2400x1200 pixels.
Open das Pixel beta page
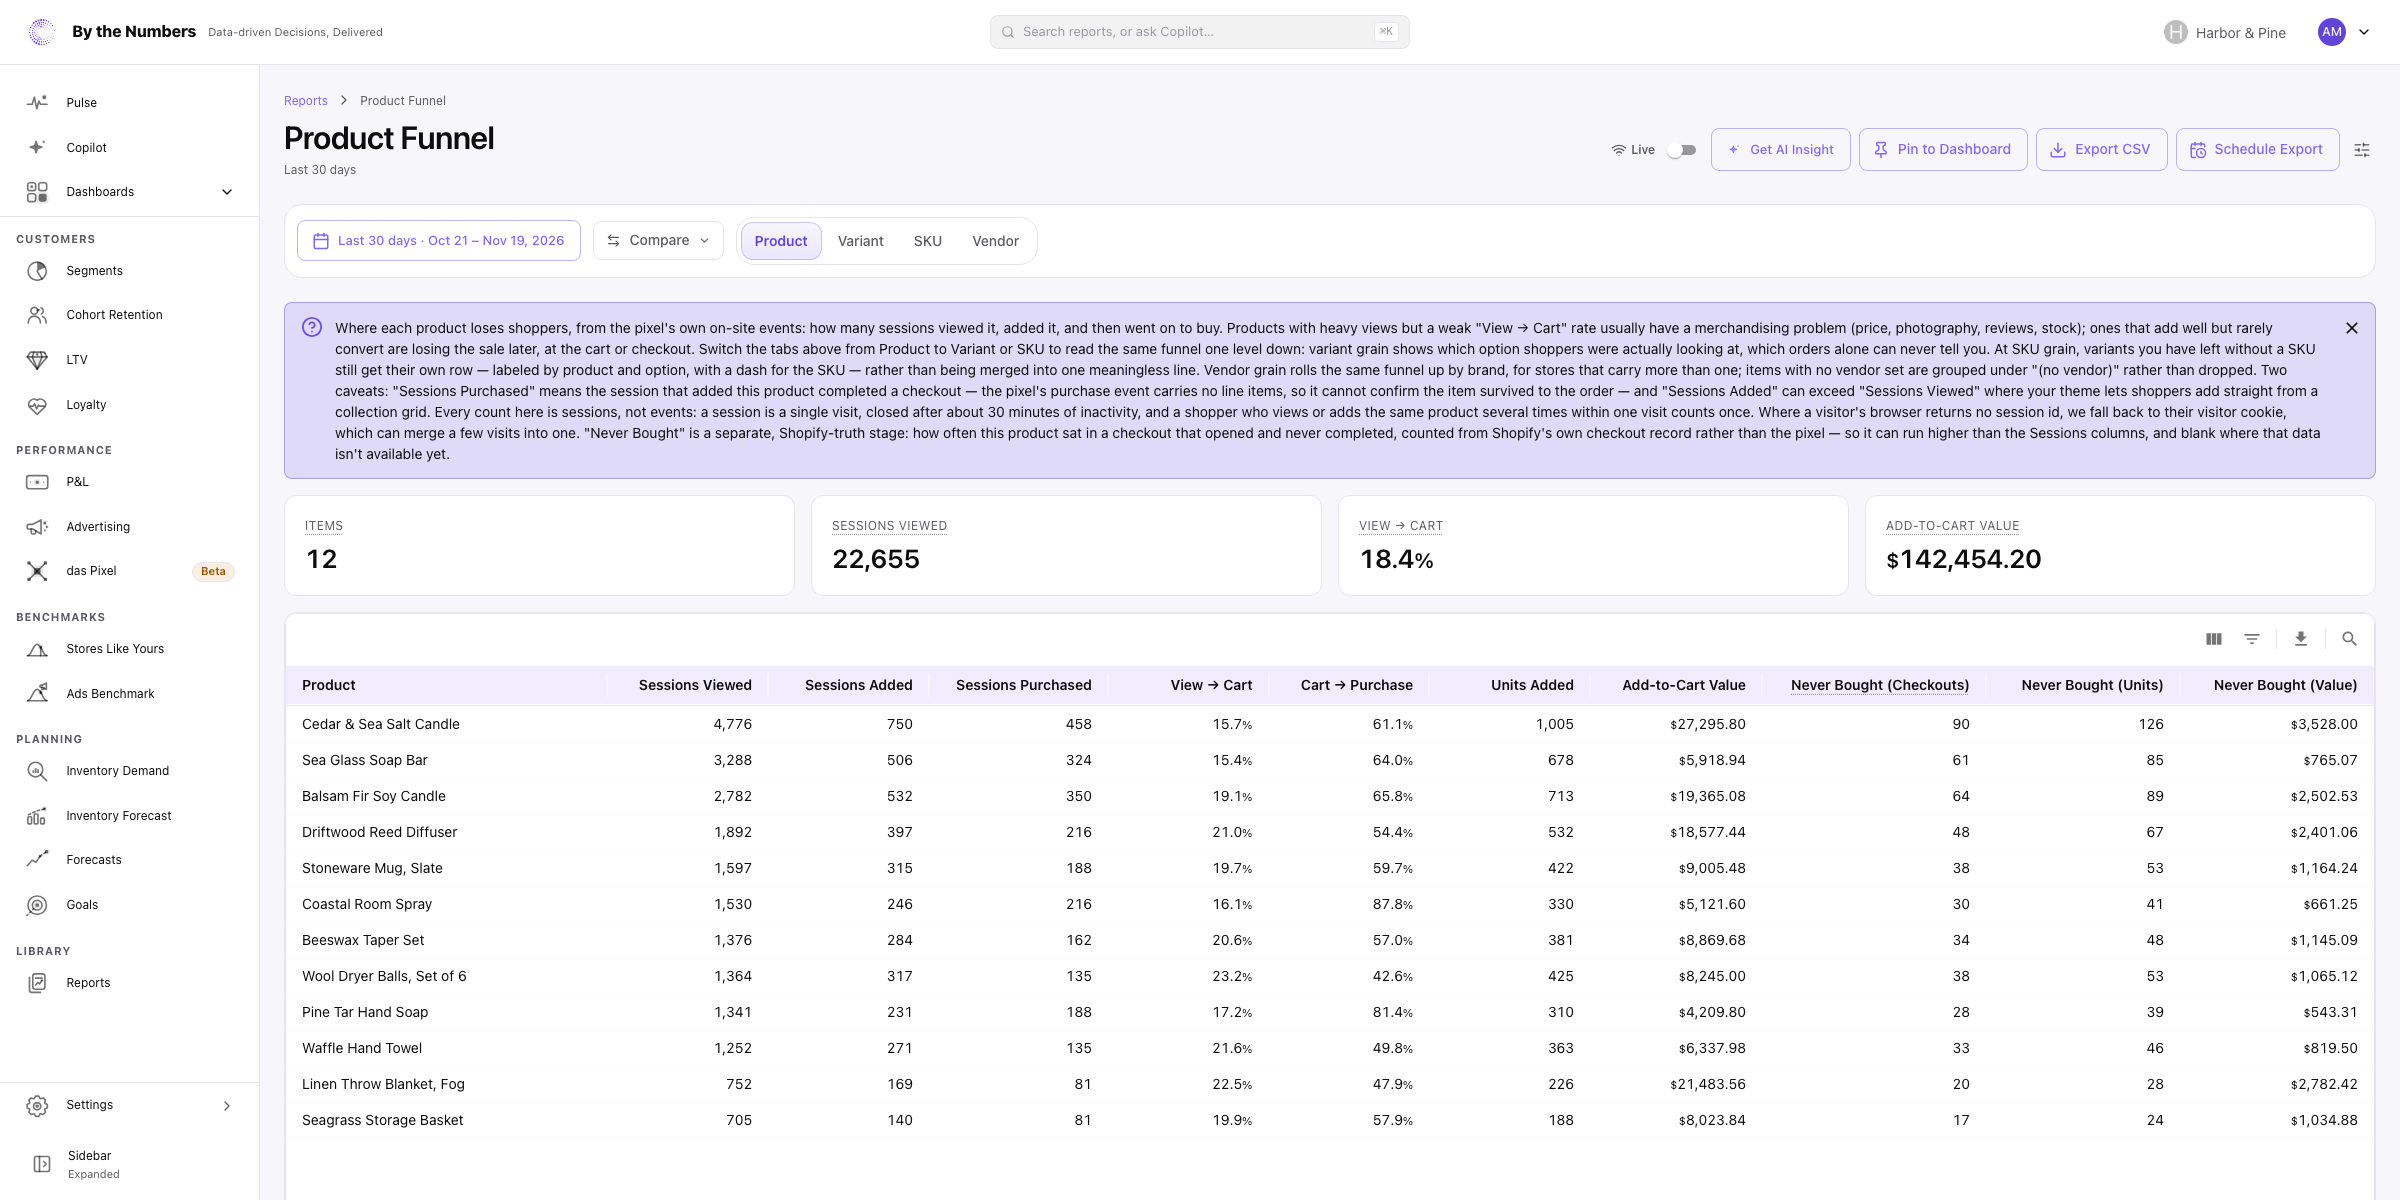[x=129, y=571]
